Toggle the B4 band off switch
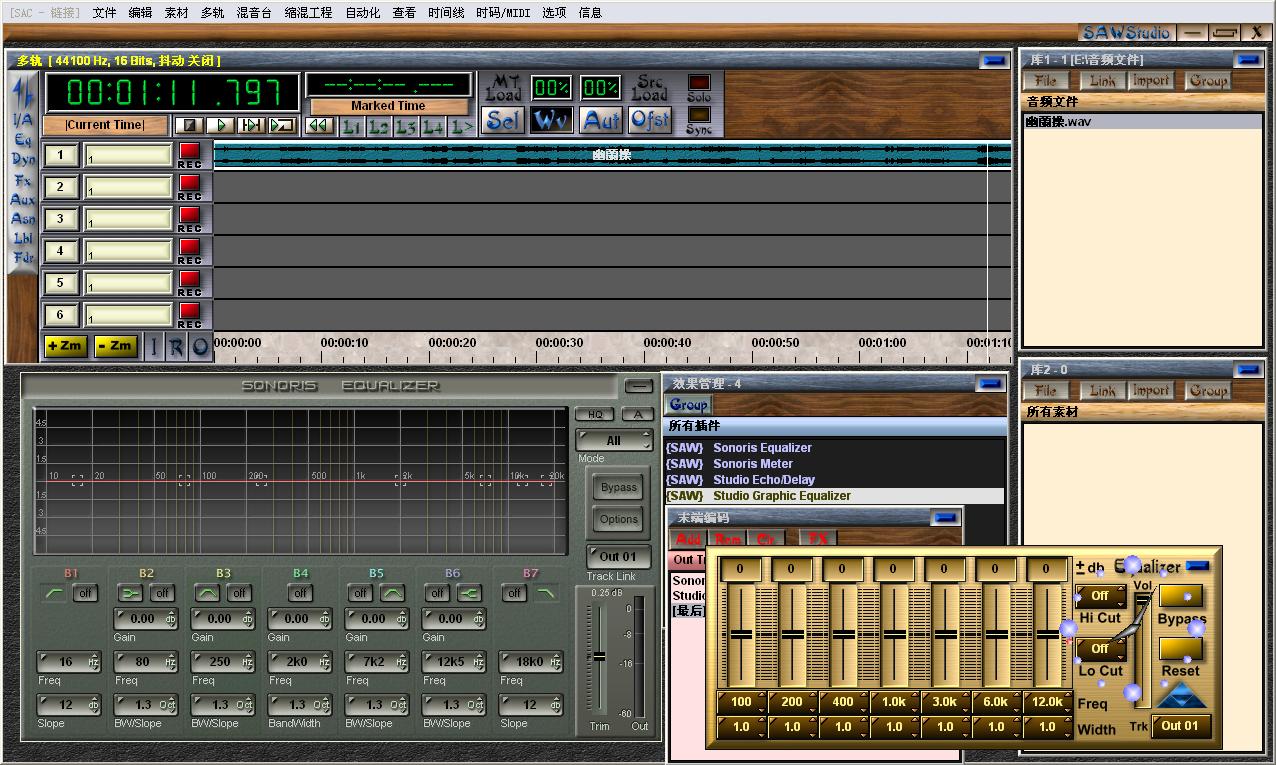 [x=300, y=593]
